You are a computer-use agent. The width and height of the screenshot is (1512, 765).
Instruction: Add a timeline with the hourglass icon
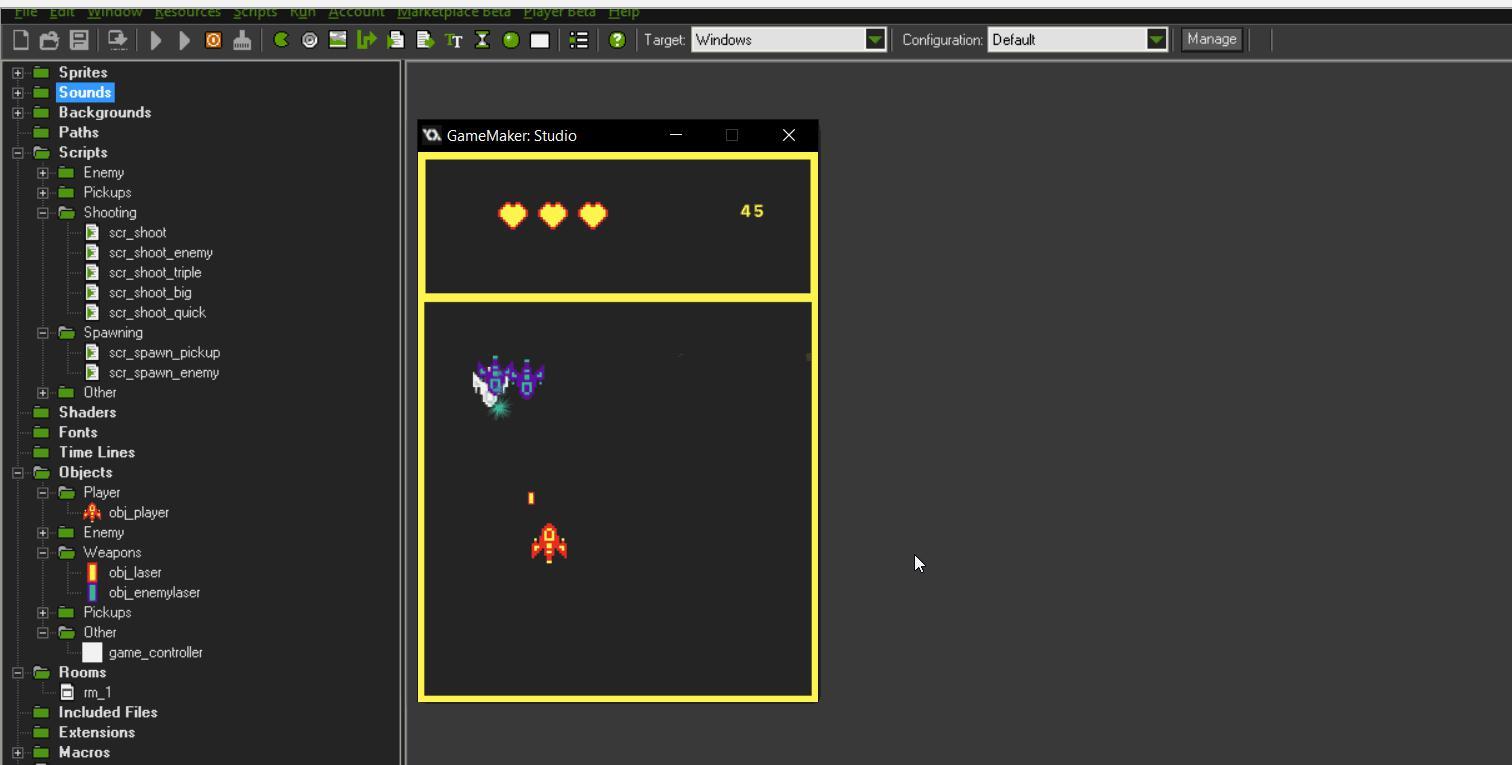[x=482, y=40]
